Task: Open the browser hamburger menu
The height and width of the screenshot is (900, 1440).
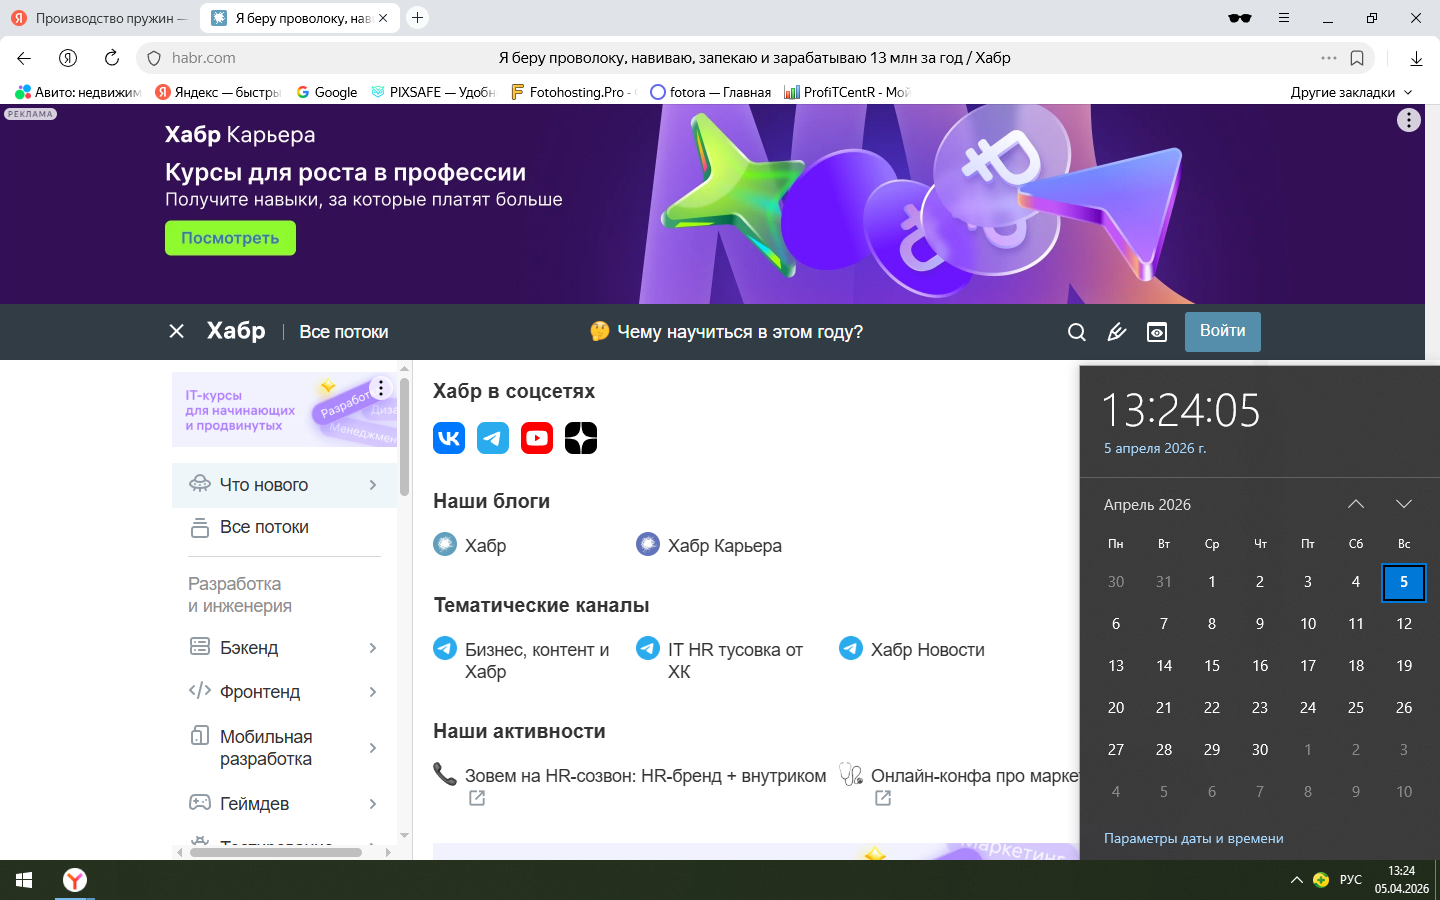Action: 1284,18
